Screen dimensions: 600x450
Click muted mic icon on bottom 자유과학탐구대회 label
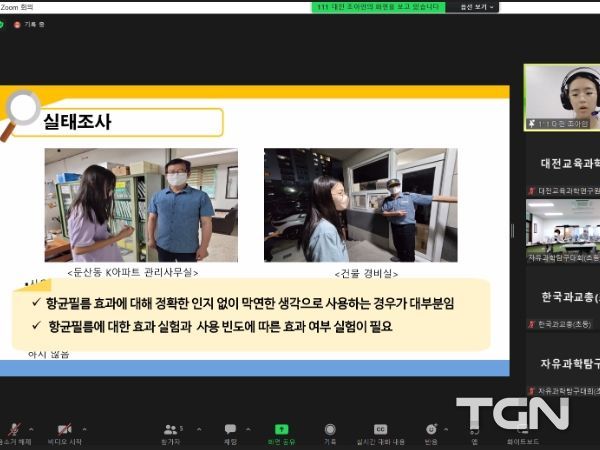531,391
